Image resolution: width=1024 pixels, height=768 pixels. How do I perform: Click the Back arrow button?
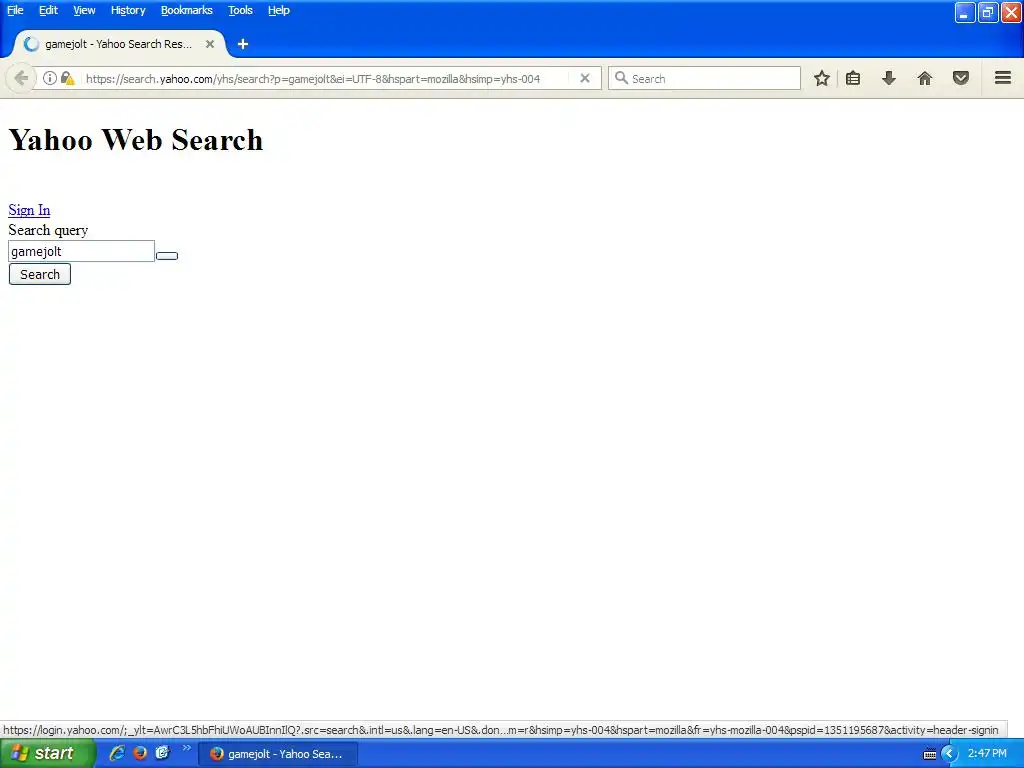pos(21,78)
